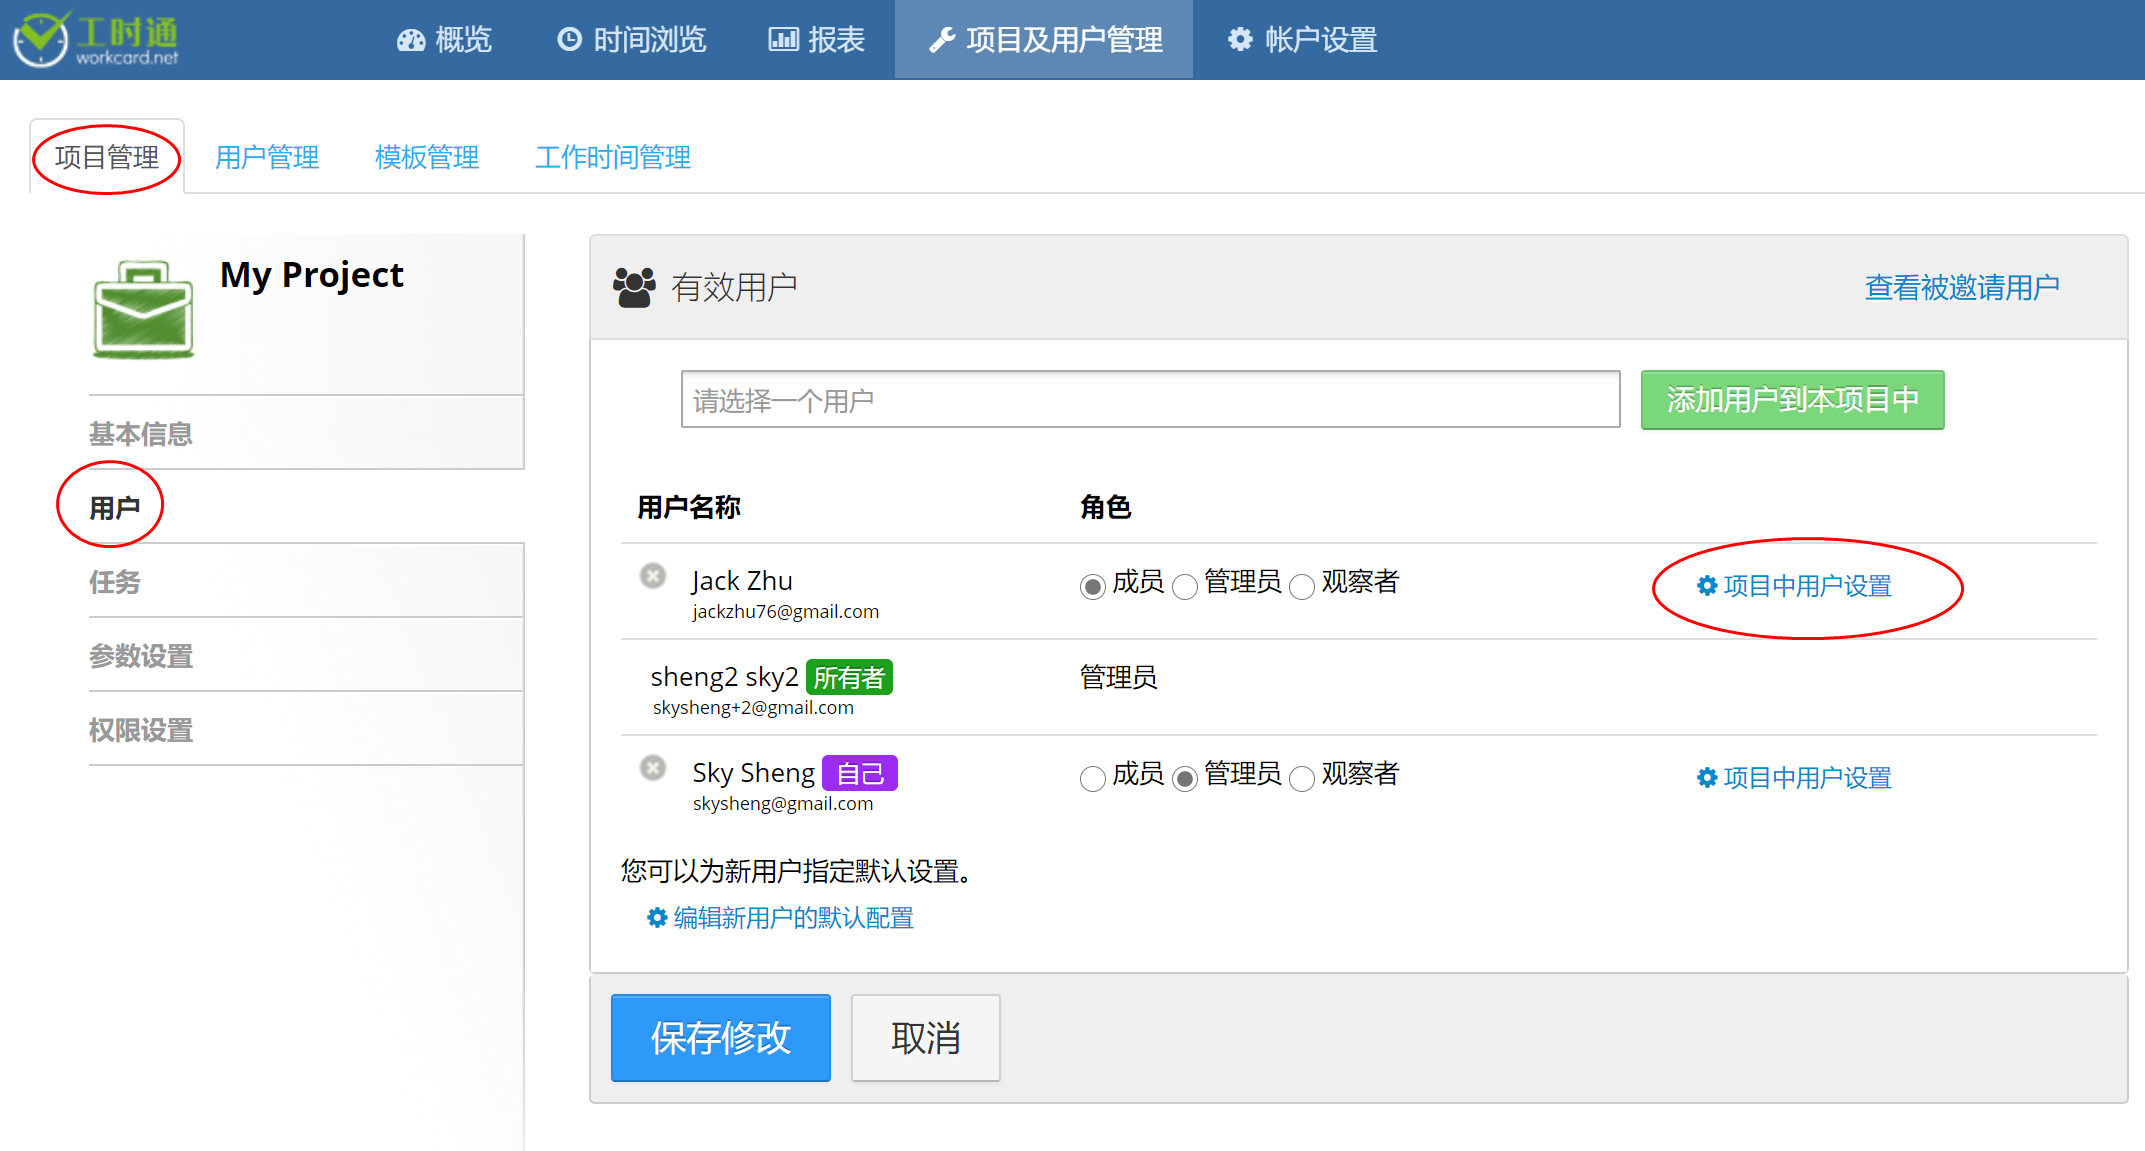This screenshot has width=2145, height=1151.
Task: Set Sky Sheng's role to 成员
Action: pos(1092,778)
